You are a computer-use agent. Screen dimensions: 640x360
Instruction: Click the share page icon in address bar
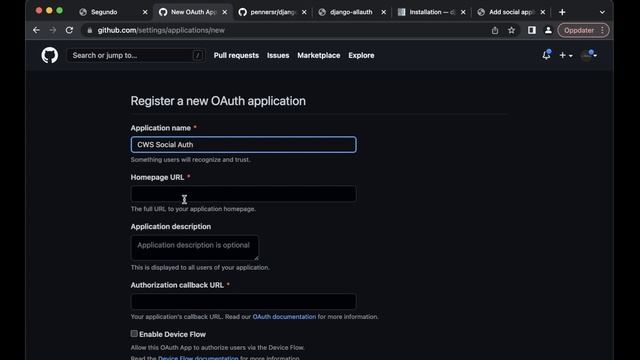[x=495, y=30]
